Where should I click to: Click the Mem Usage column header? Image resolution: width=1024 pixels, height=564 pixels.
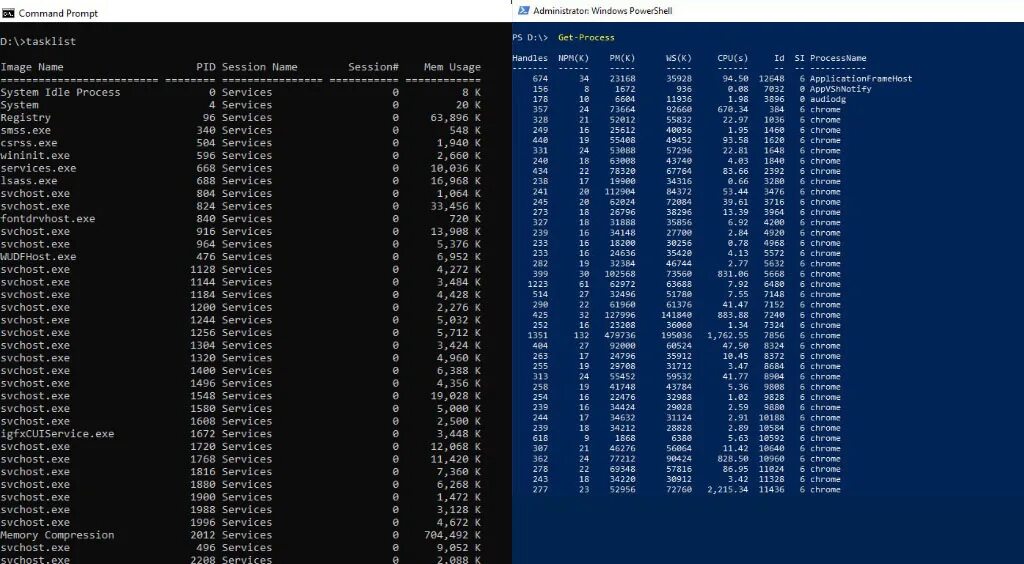[452, 67]
